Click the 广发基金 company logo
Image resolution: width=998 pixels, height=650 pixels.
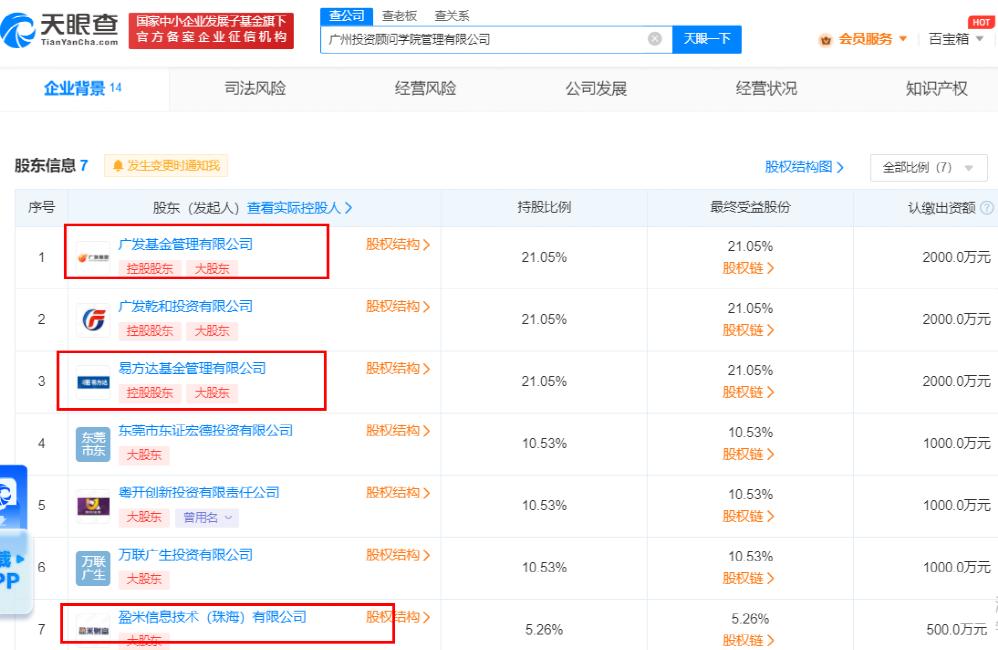93,258
